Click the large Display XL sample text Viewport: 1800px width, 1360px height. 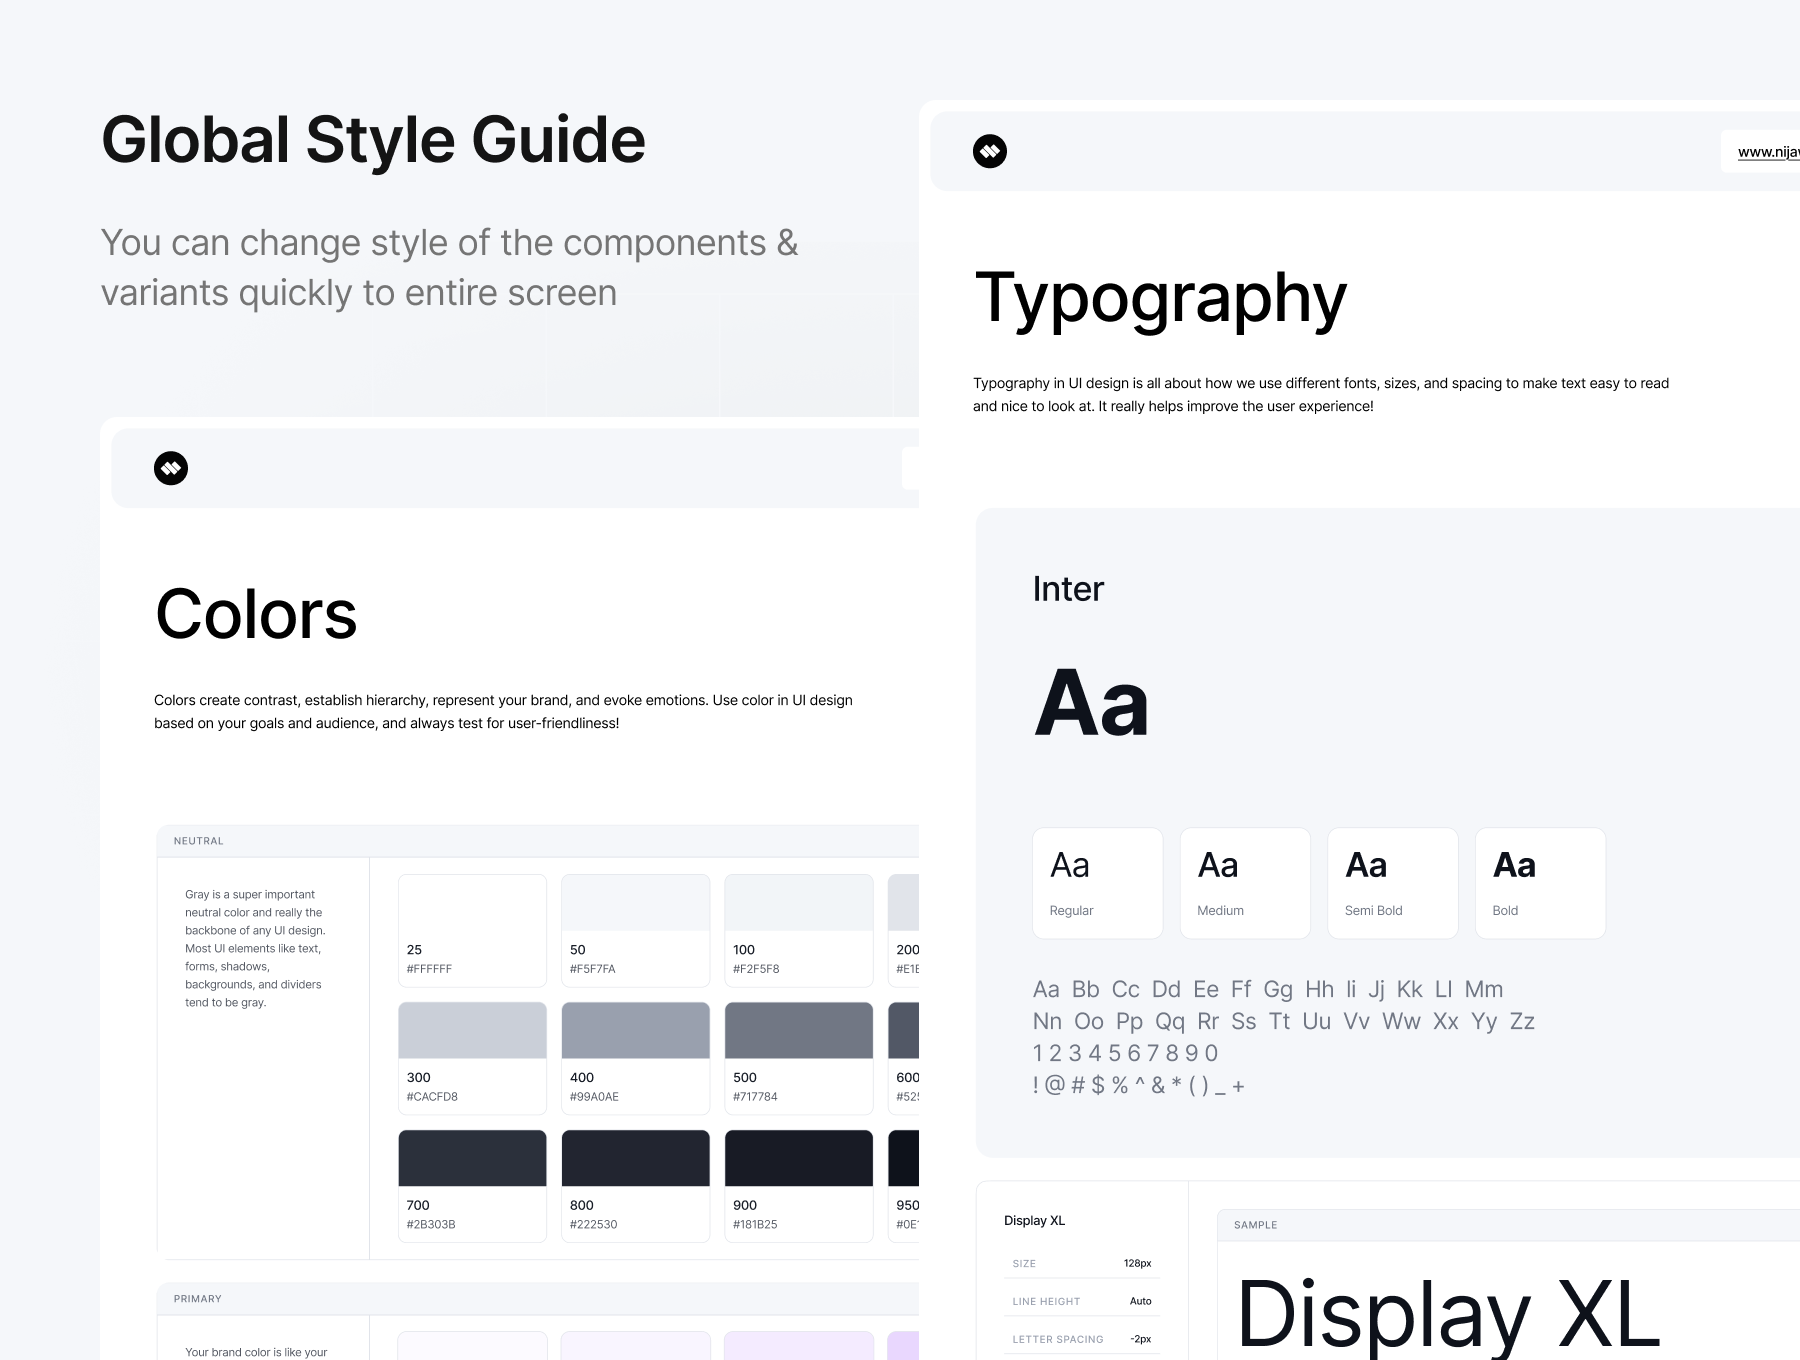click(x=1448, y=1314)
